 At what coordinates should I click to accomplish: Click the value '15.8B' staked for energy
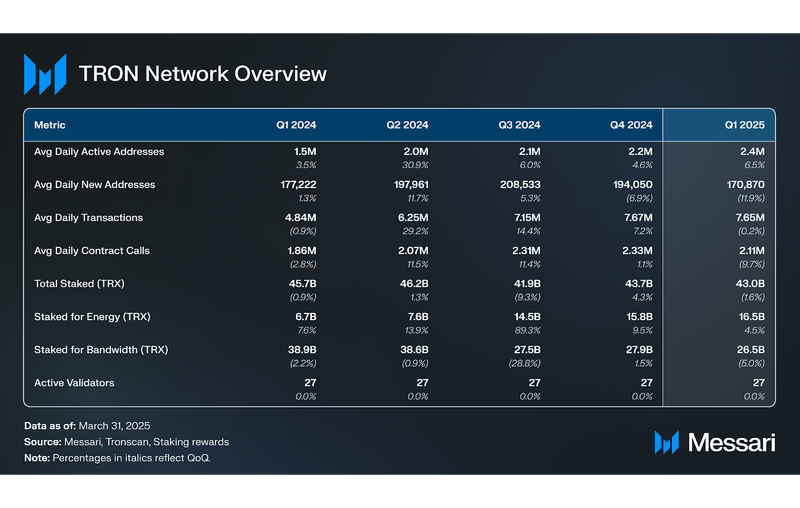640,317
